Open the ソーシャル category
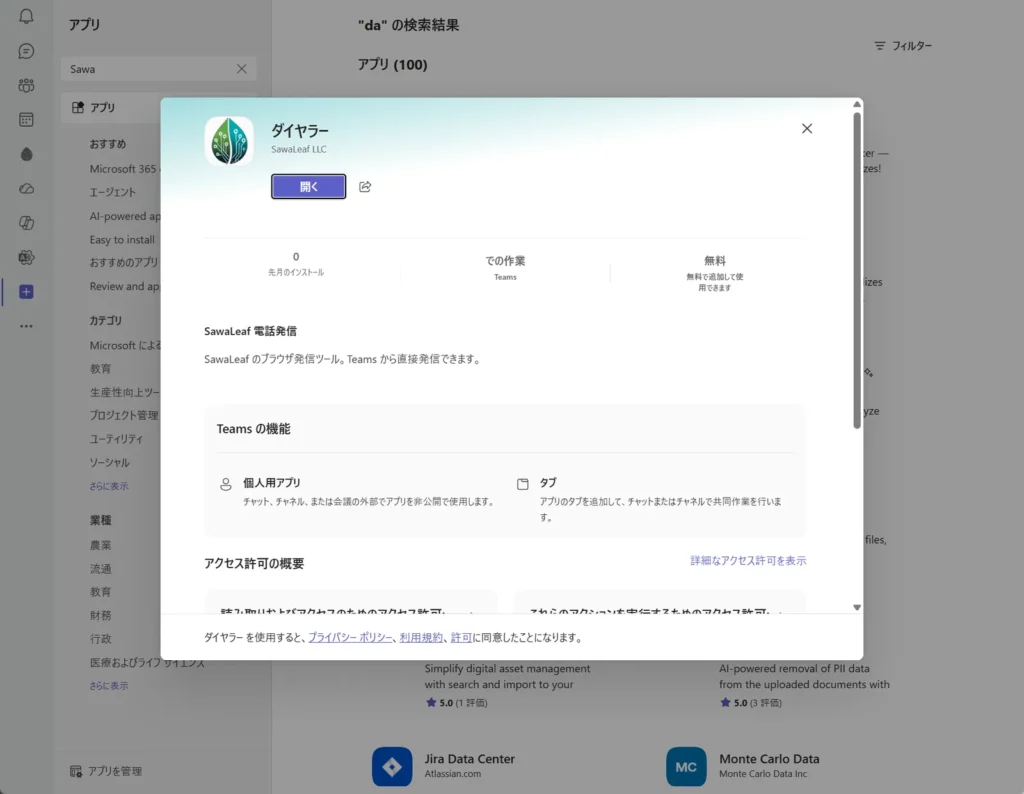Viewport: 1024px width, 794px height. (x=109, y=462)
